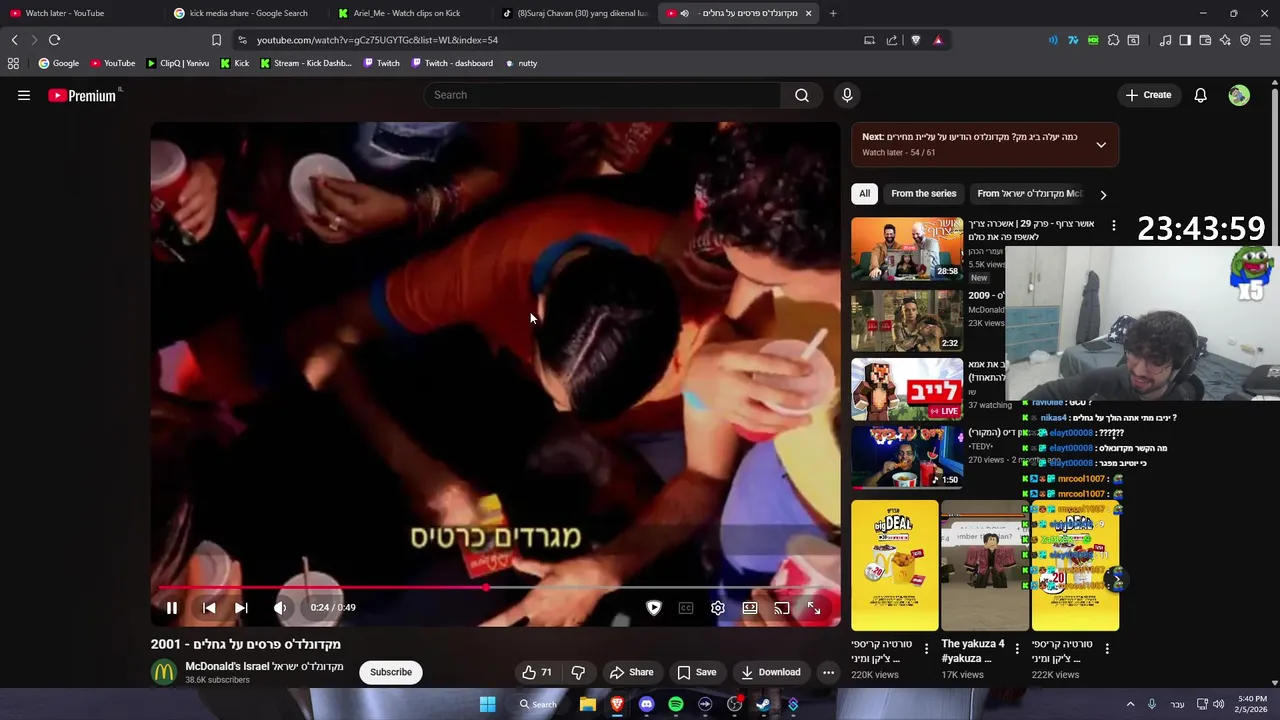The height and width of the screenshot is (720, 1280).
Task: Open the browser main menu
Action: (1266, 40)
